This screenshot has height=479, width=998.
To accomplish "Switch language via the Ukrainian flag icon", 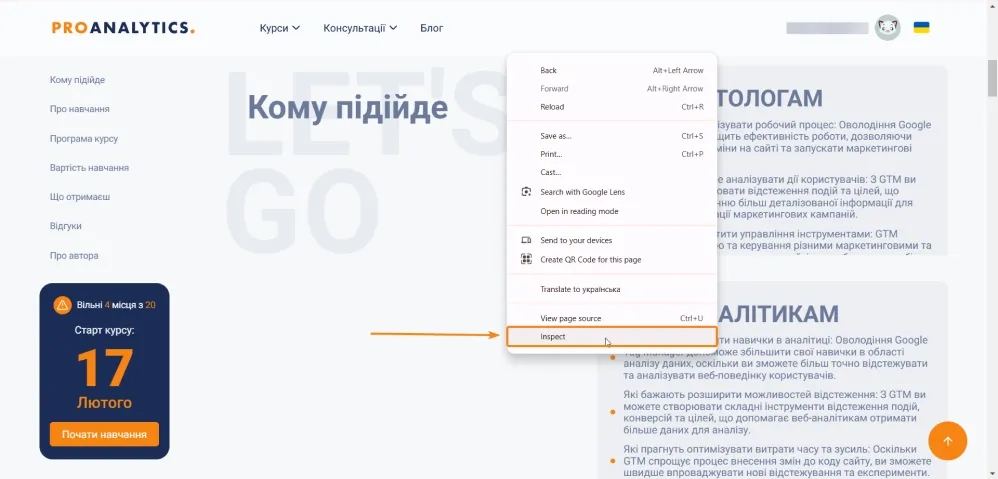I will pyautogui.click(x=921, y=27).
